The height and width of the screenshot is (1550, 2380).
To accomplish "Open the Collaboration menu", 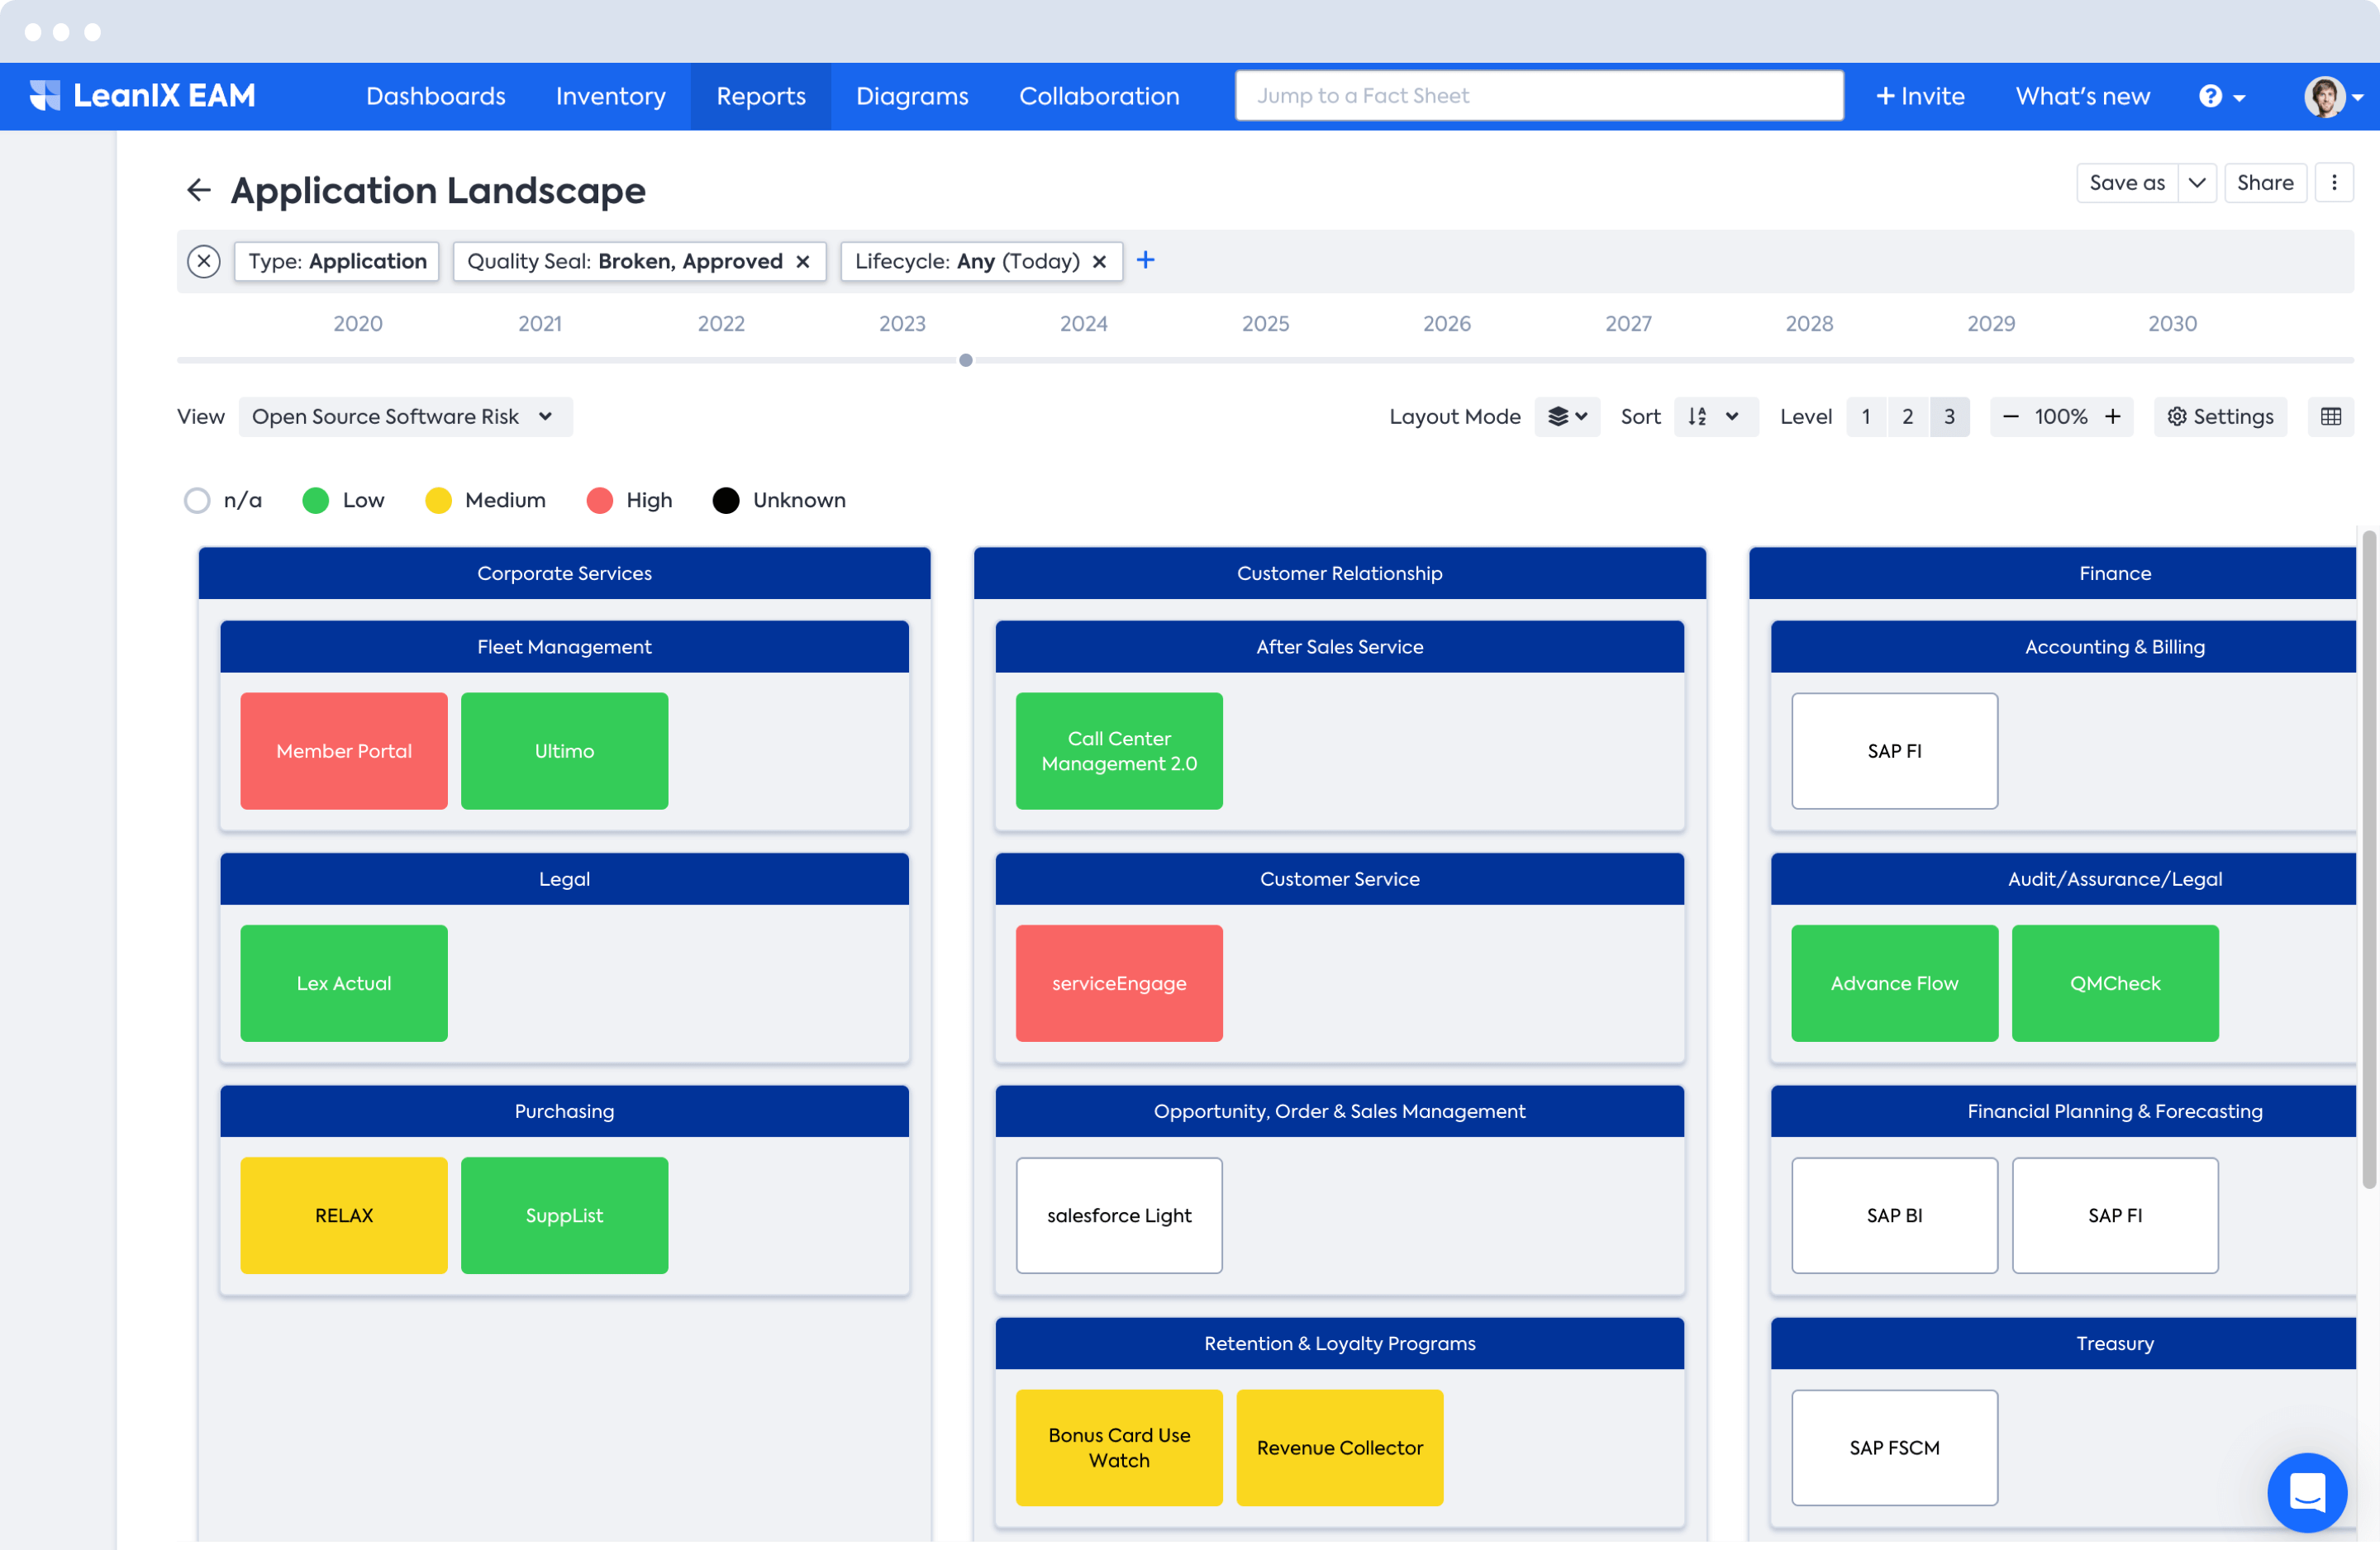I will (x=1099, y=96).
